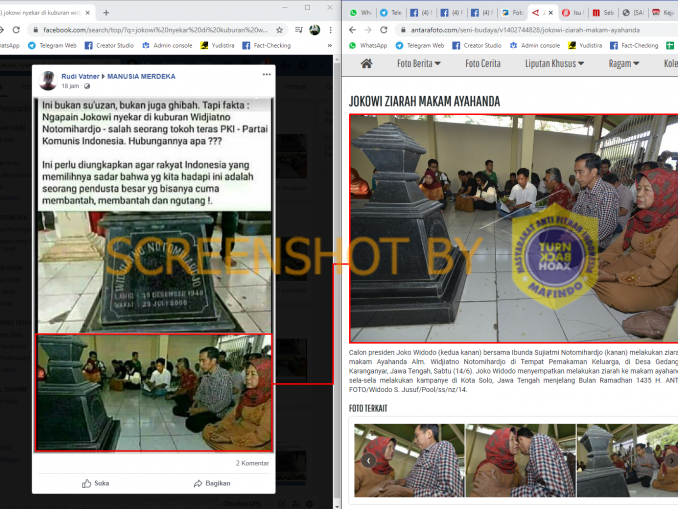Open Obrolan chat bar at bottom
Screen dimensions: 678x509
242,504
